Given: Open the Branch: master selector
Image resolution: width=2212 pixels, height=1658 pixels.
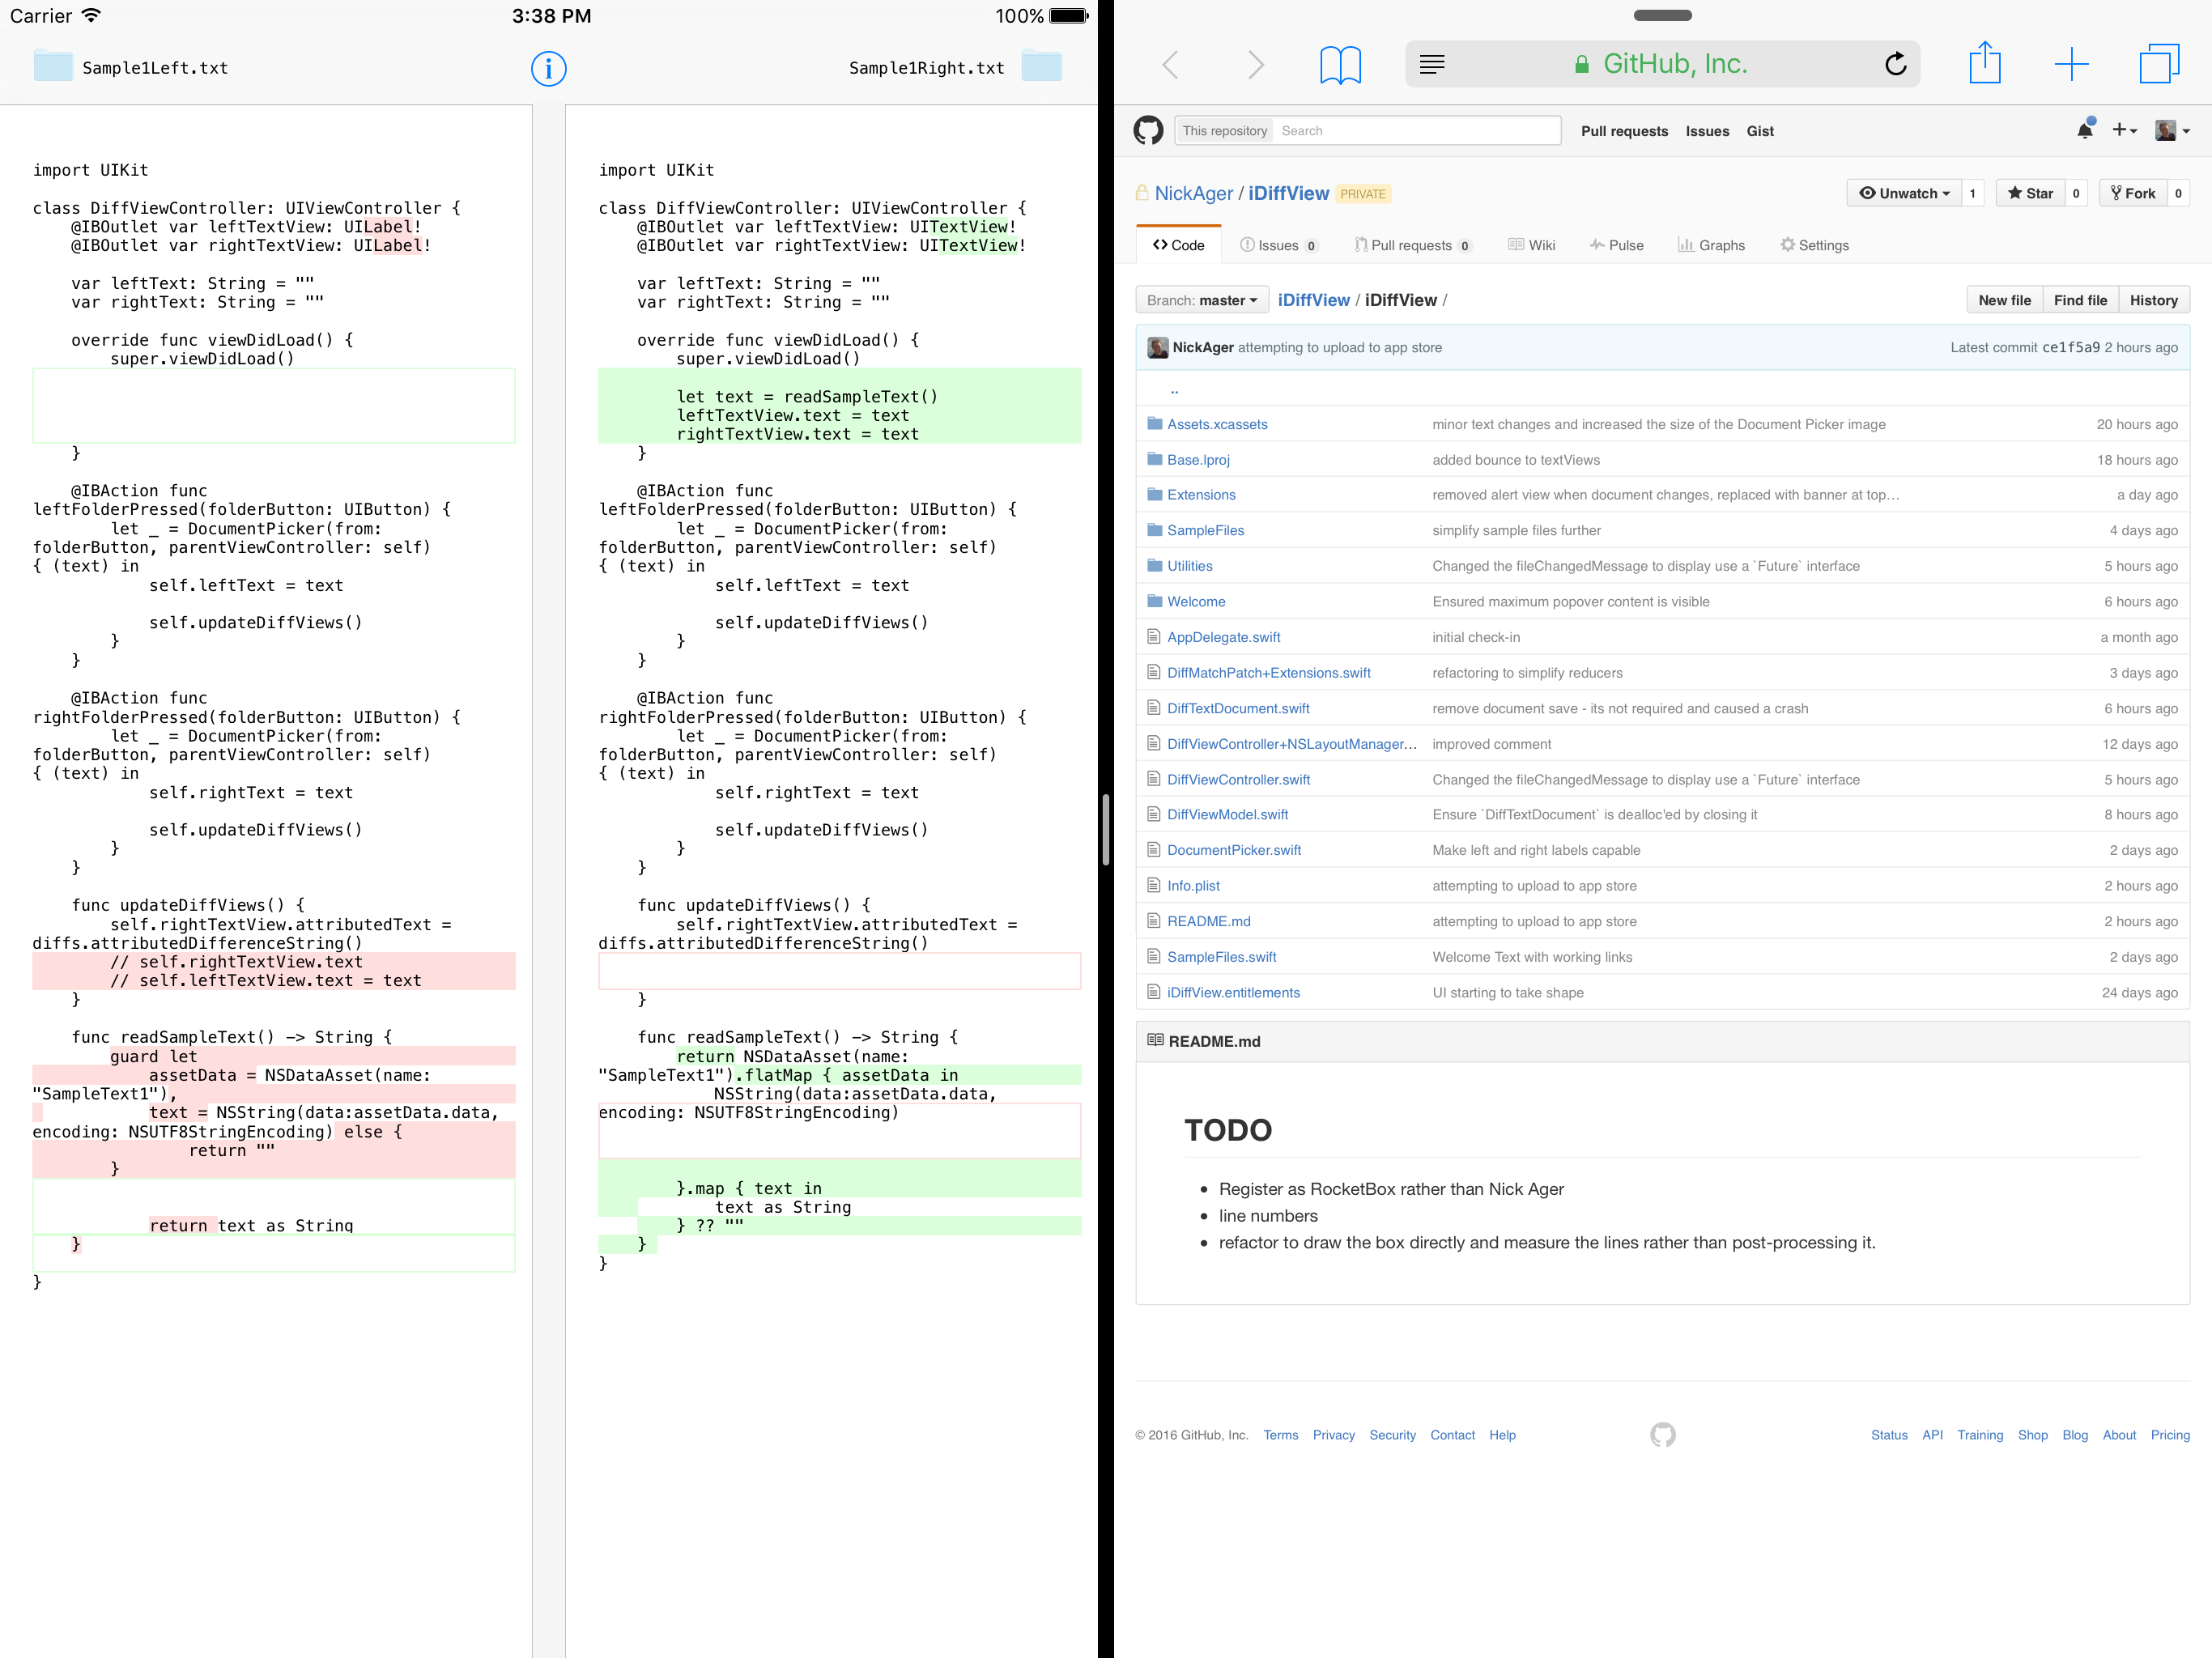Looking at the screenshot, I should click(1202, 300).
